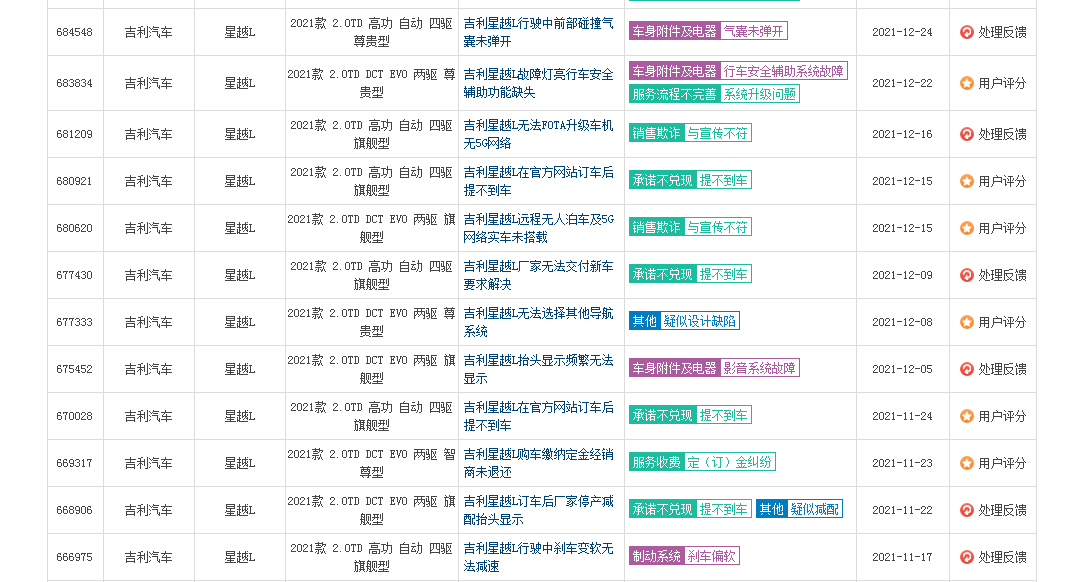Open complaint 吉利星越L行驶中前部碰撞气囊未弹开
This screenshot has height=582, width=1076.
(x=539, y=32)
